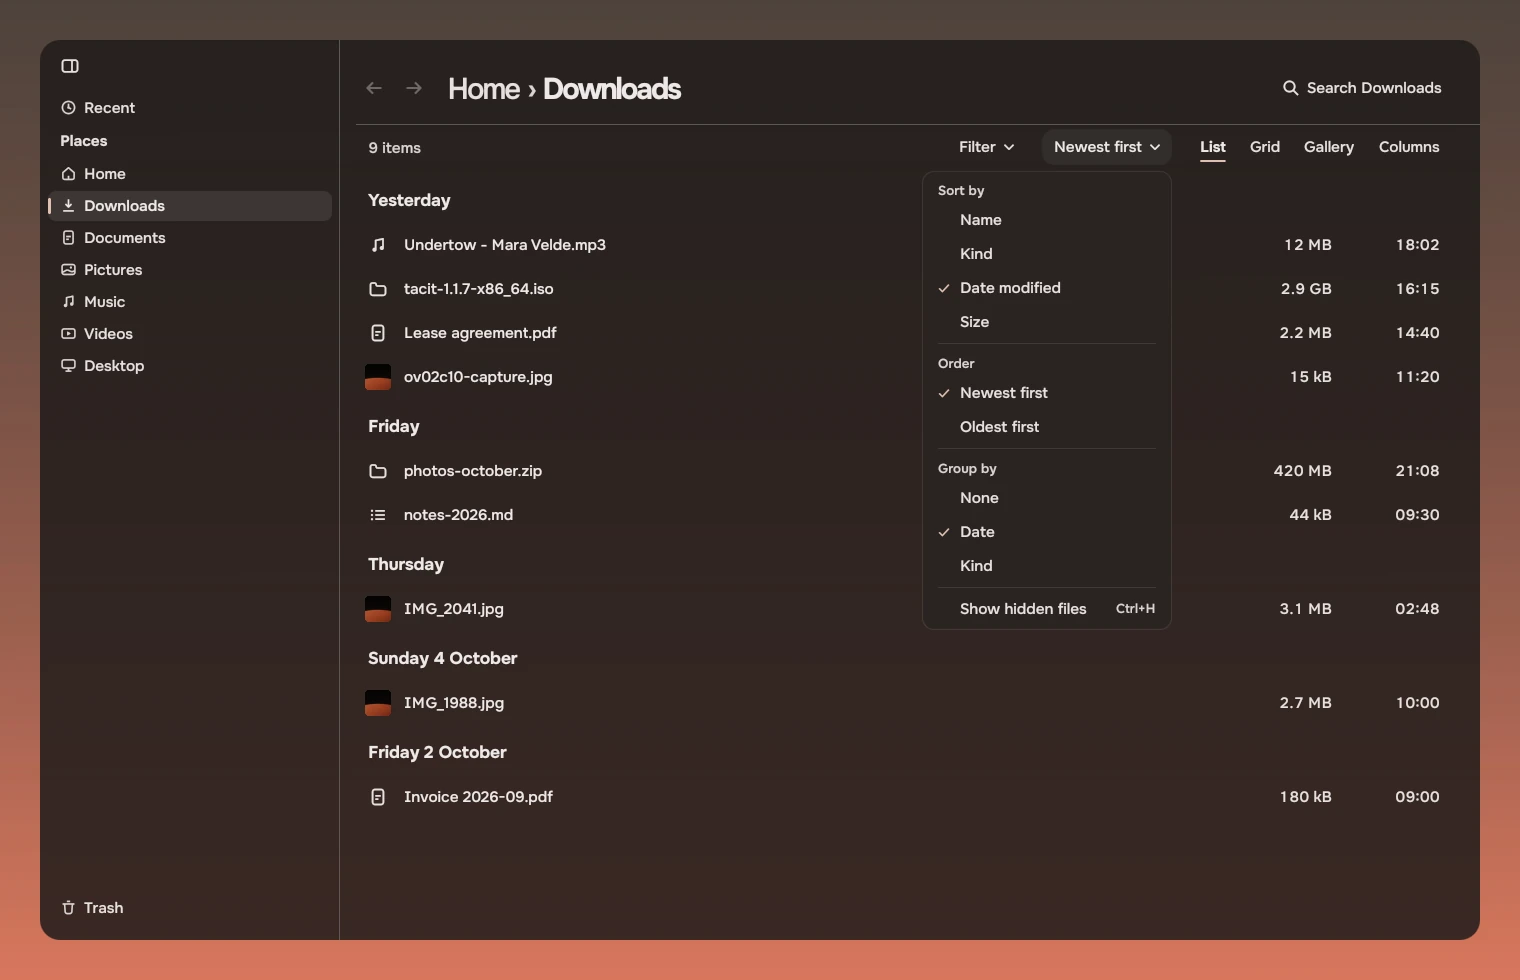The height and width of the screenshot is (980, 1520).
Task: Switch to Grid view
Action: [1265, 147]
